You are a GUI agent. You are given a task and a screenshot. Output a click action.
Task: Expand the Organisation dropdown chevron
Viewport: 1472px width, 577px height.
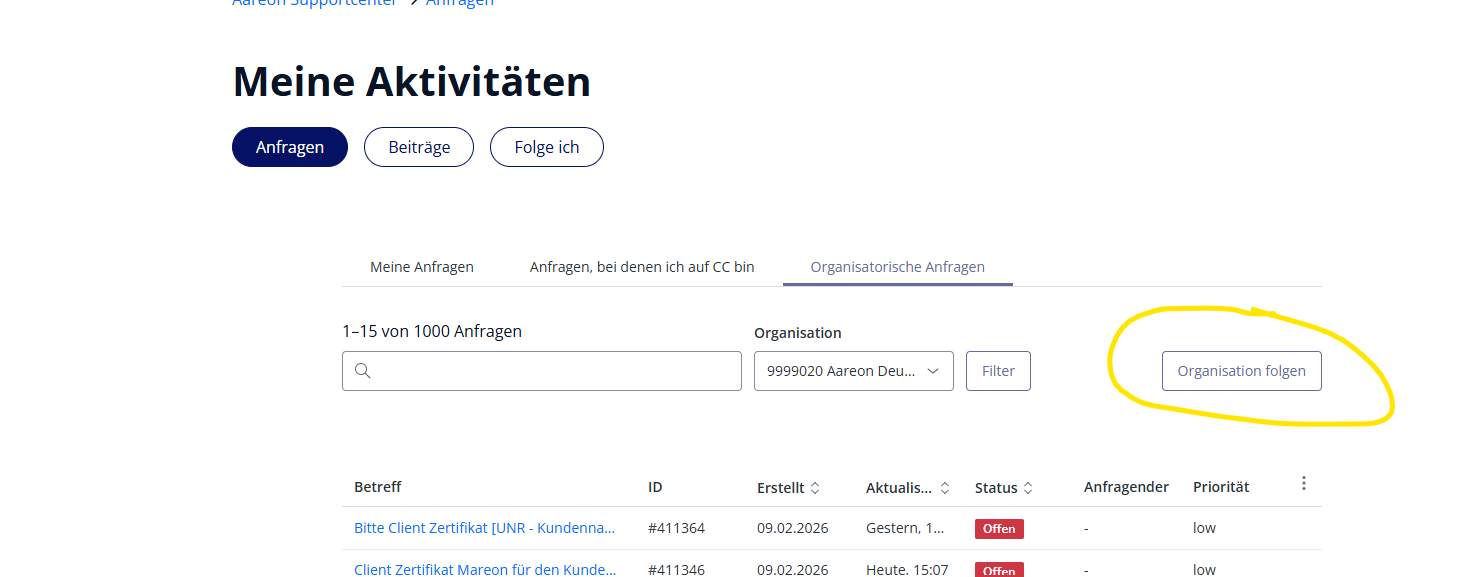click(x=933, y=371)
